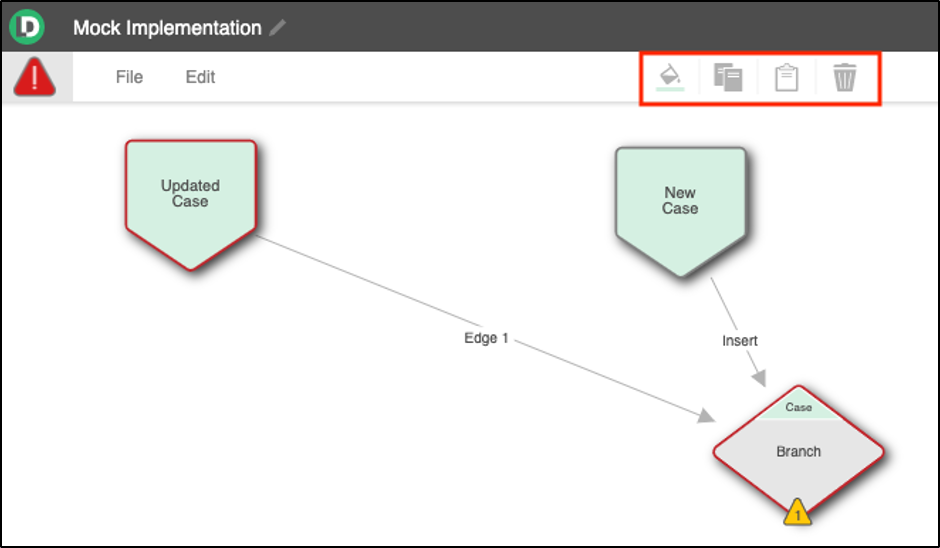This screenshot has height=548, width=940.
Task: Click the trash delete icon
Action: (844, 77)
